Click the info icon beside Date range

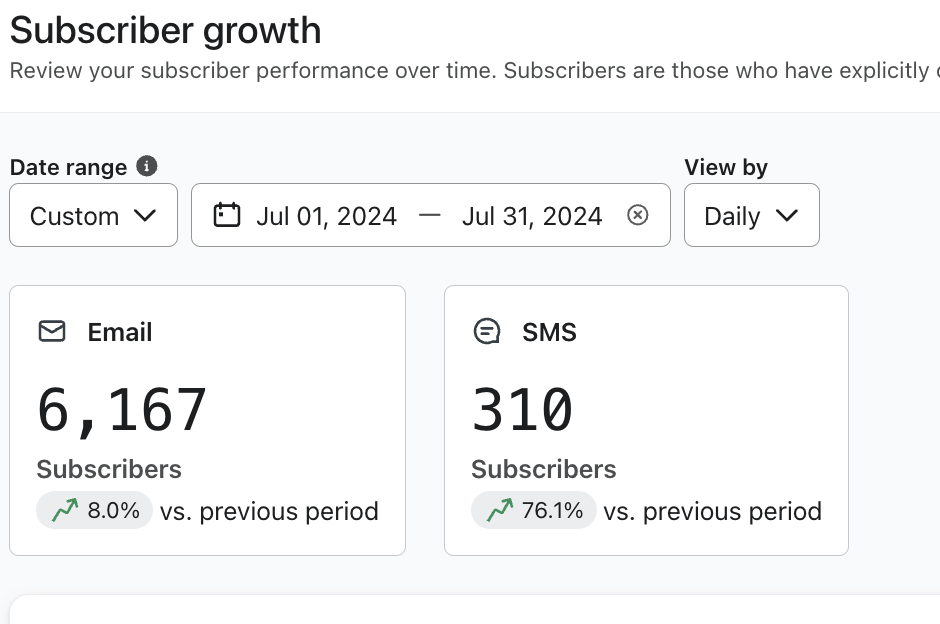point(147,166)
